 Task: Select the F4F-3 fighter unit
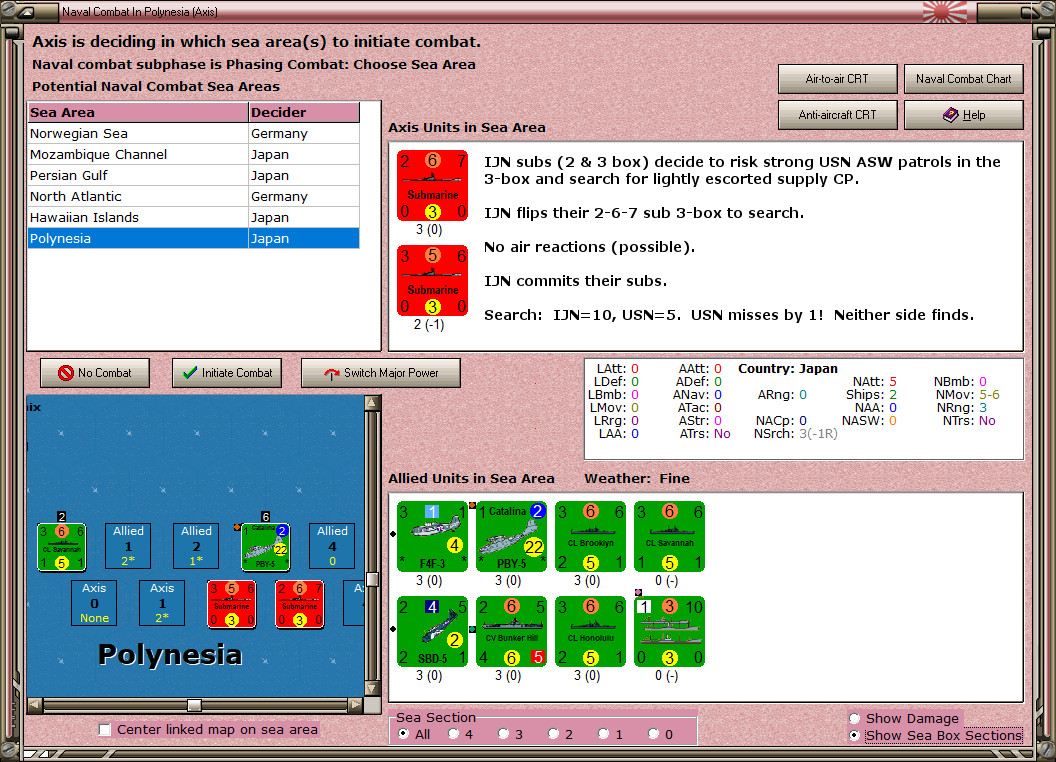432,536
